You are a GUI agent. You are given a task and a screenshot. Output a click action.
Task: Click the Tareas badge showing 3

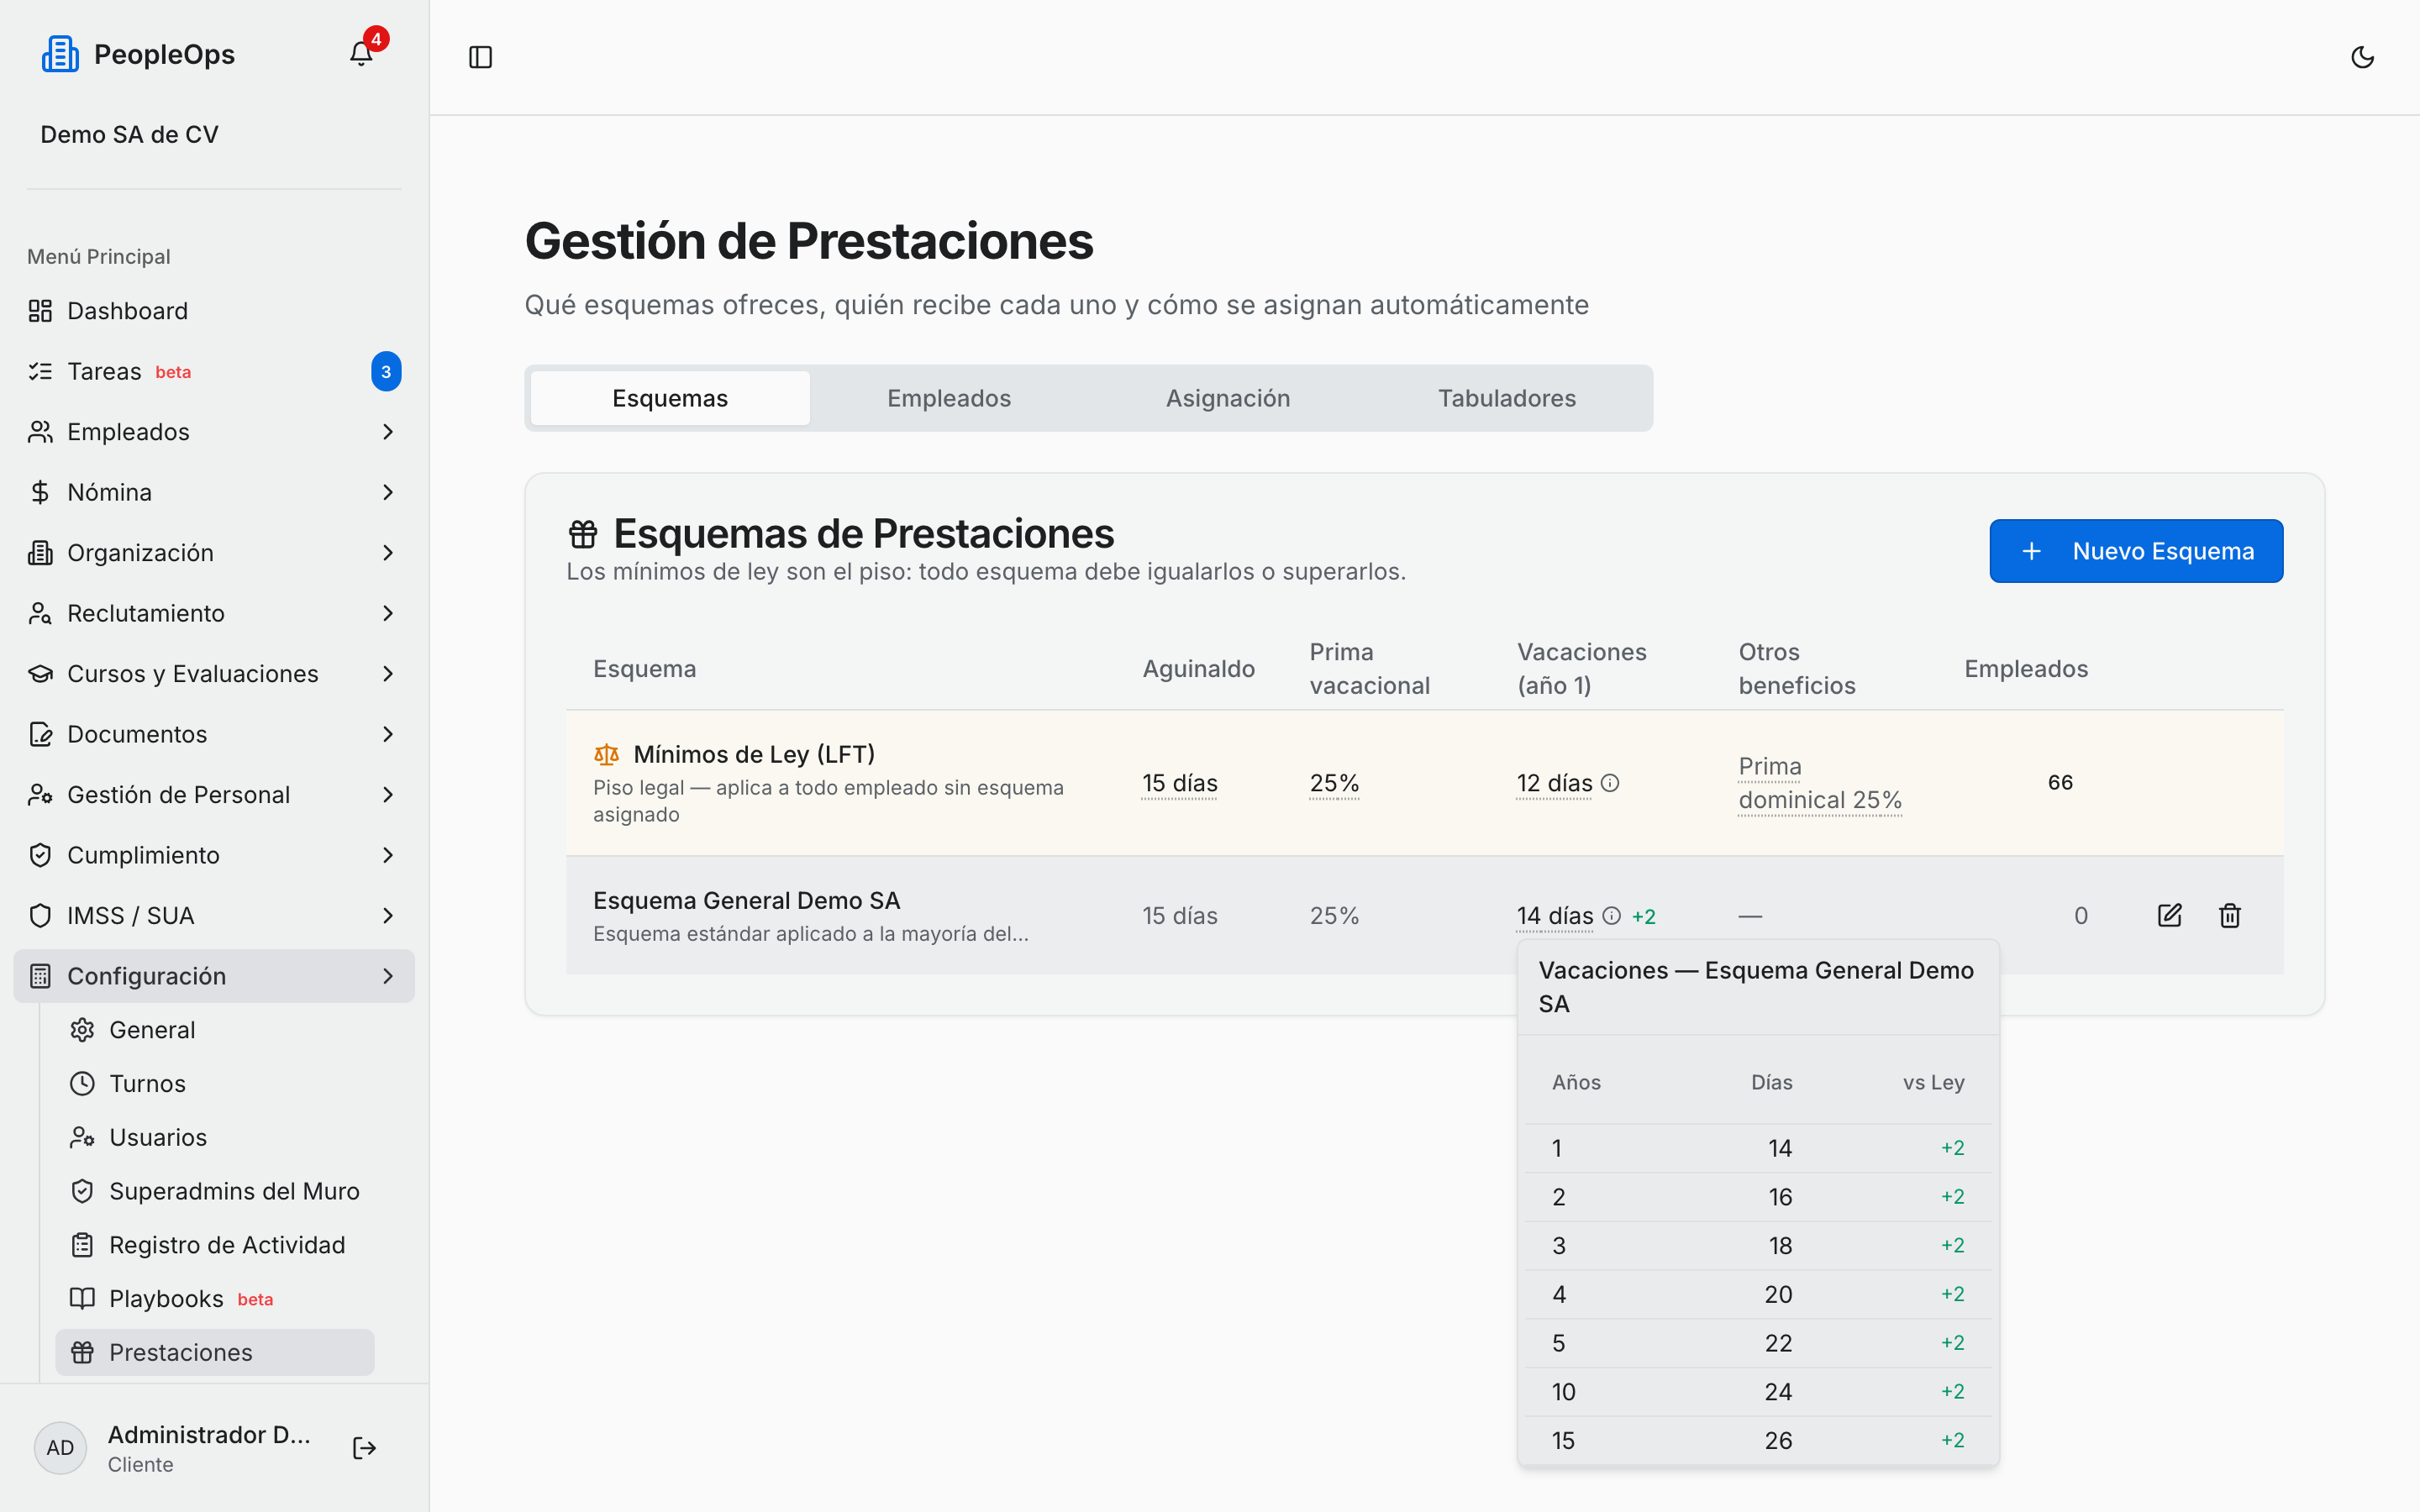pyautogui.click(x=386, y=372)
